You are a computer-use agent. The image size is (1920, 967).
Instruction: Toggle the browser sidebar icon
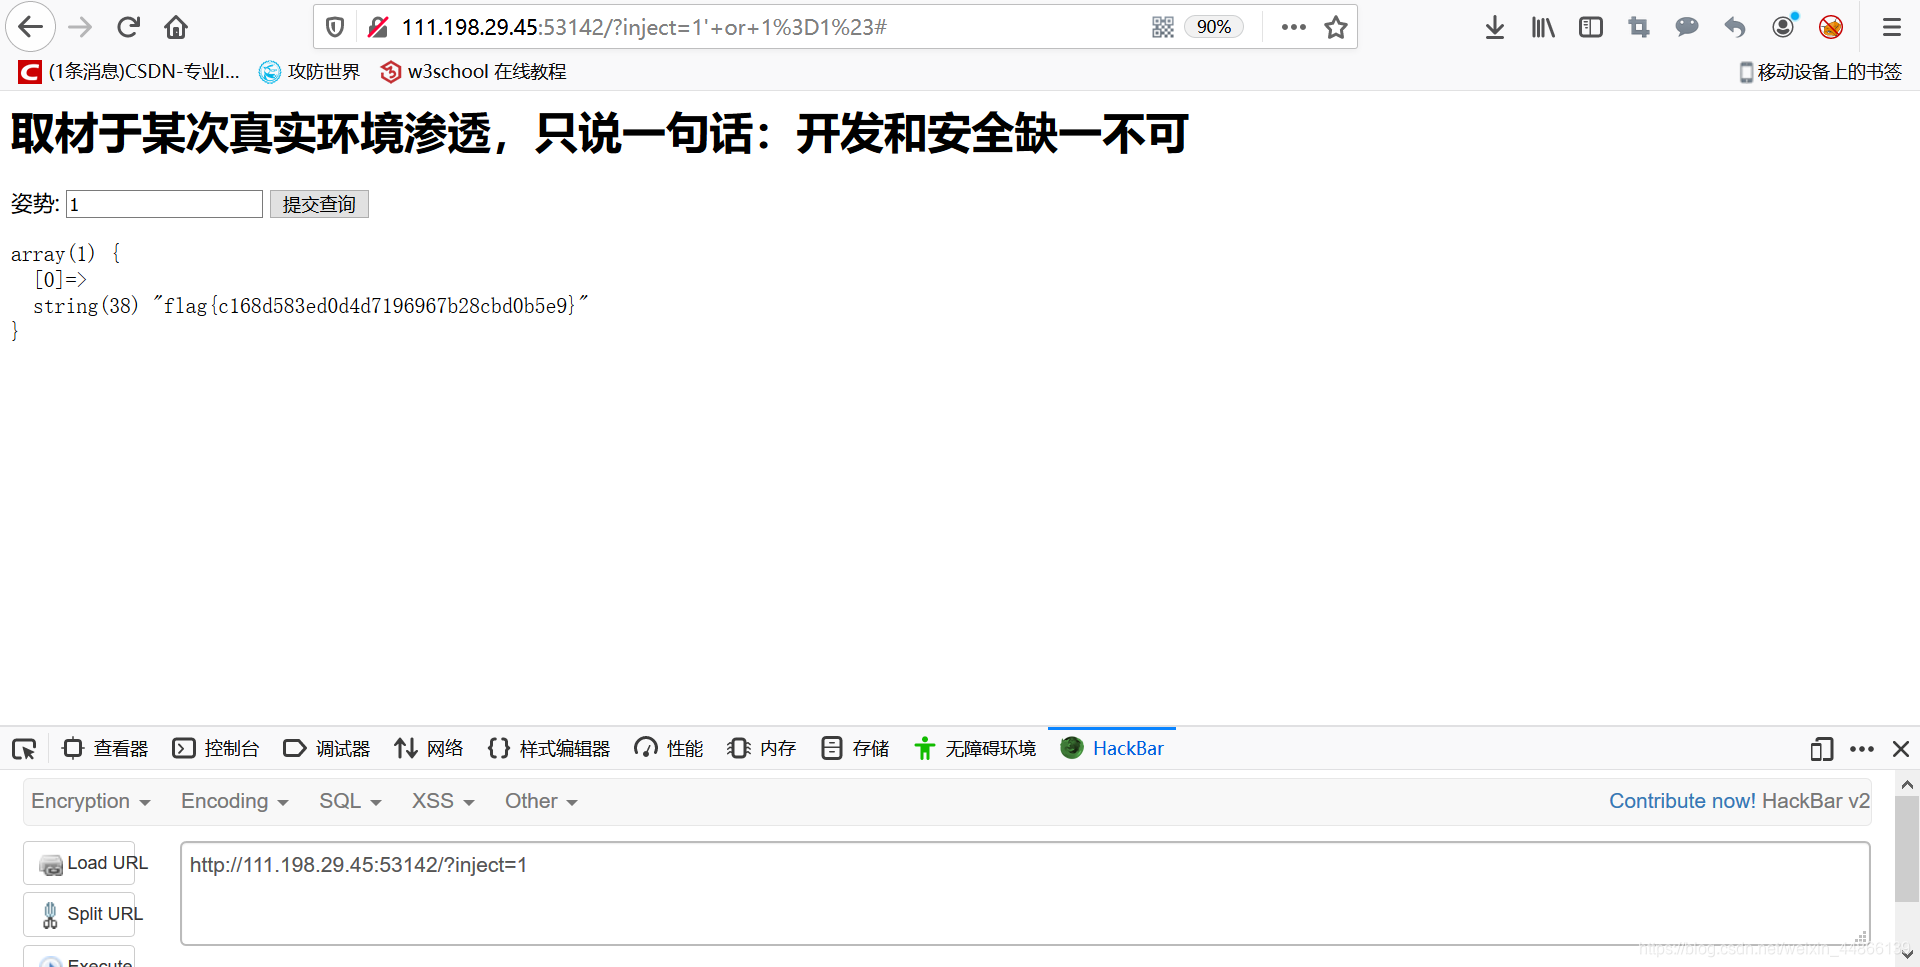[x=1590, y=27]
